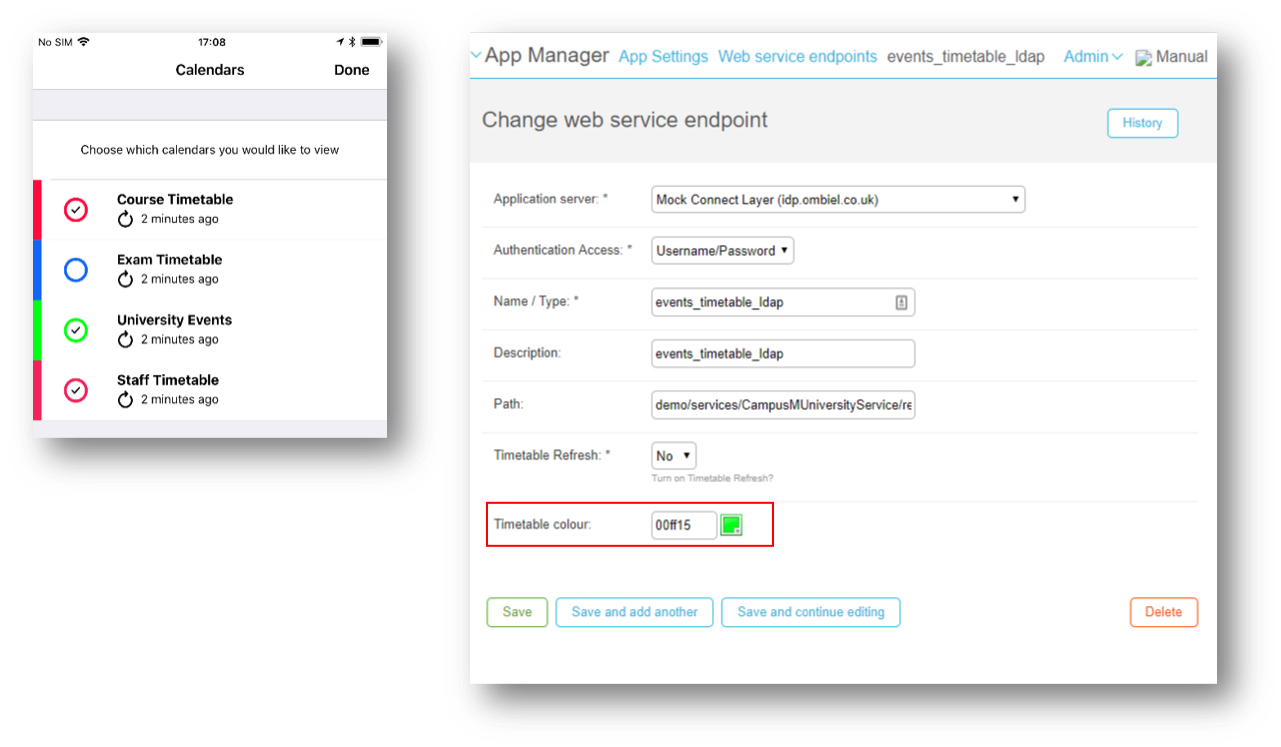
Task: Click the Wi-Fi icon in the phone status bar
Action: (x=83, y=42)
